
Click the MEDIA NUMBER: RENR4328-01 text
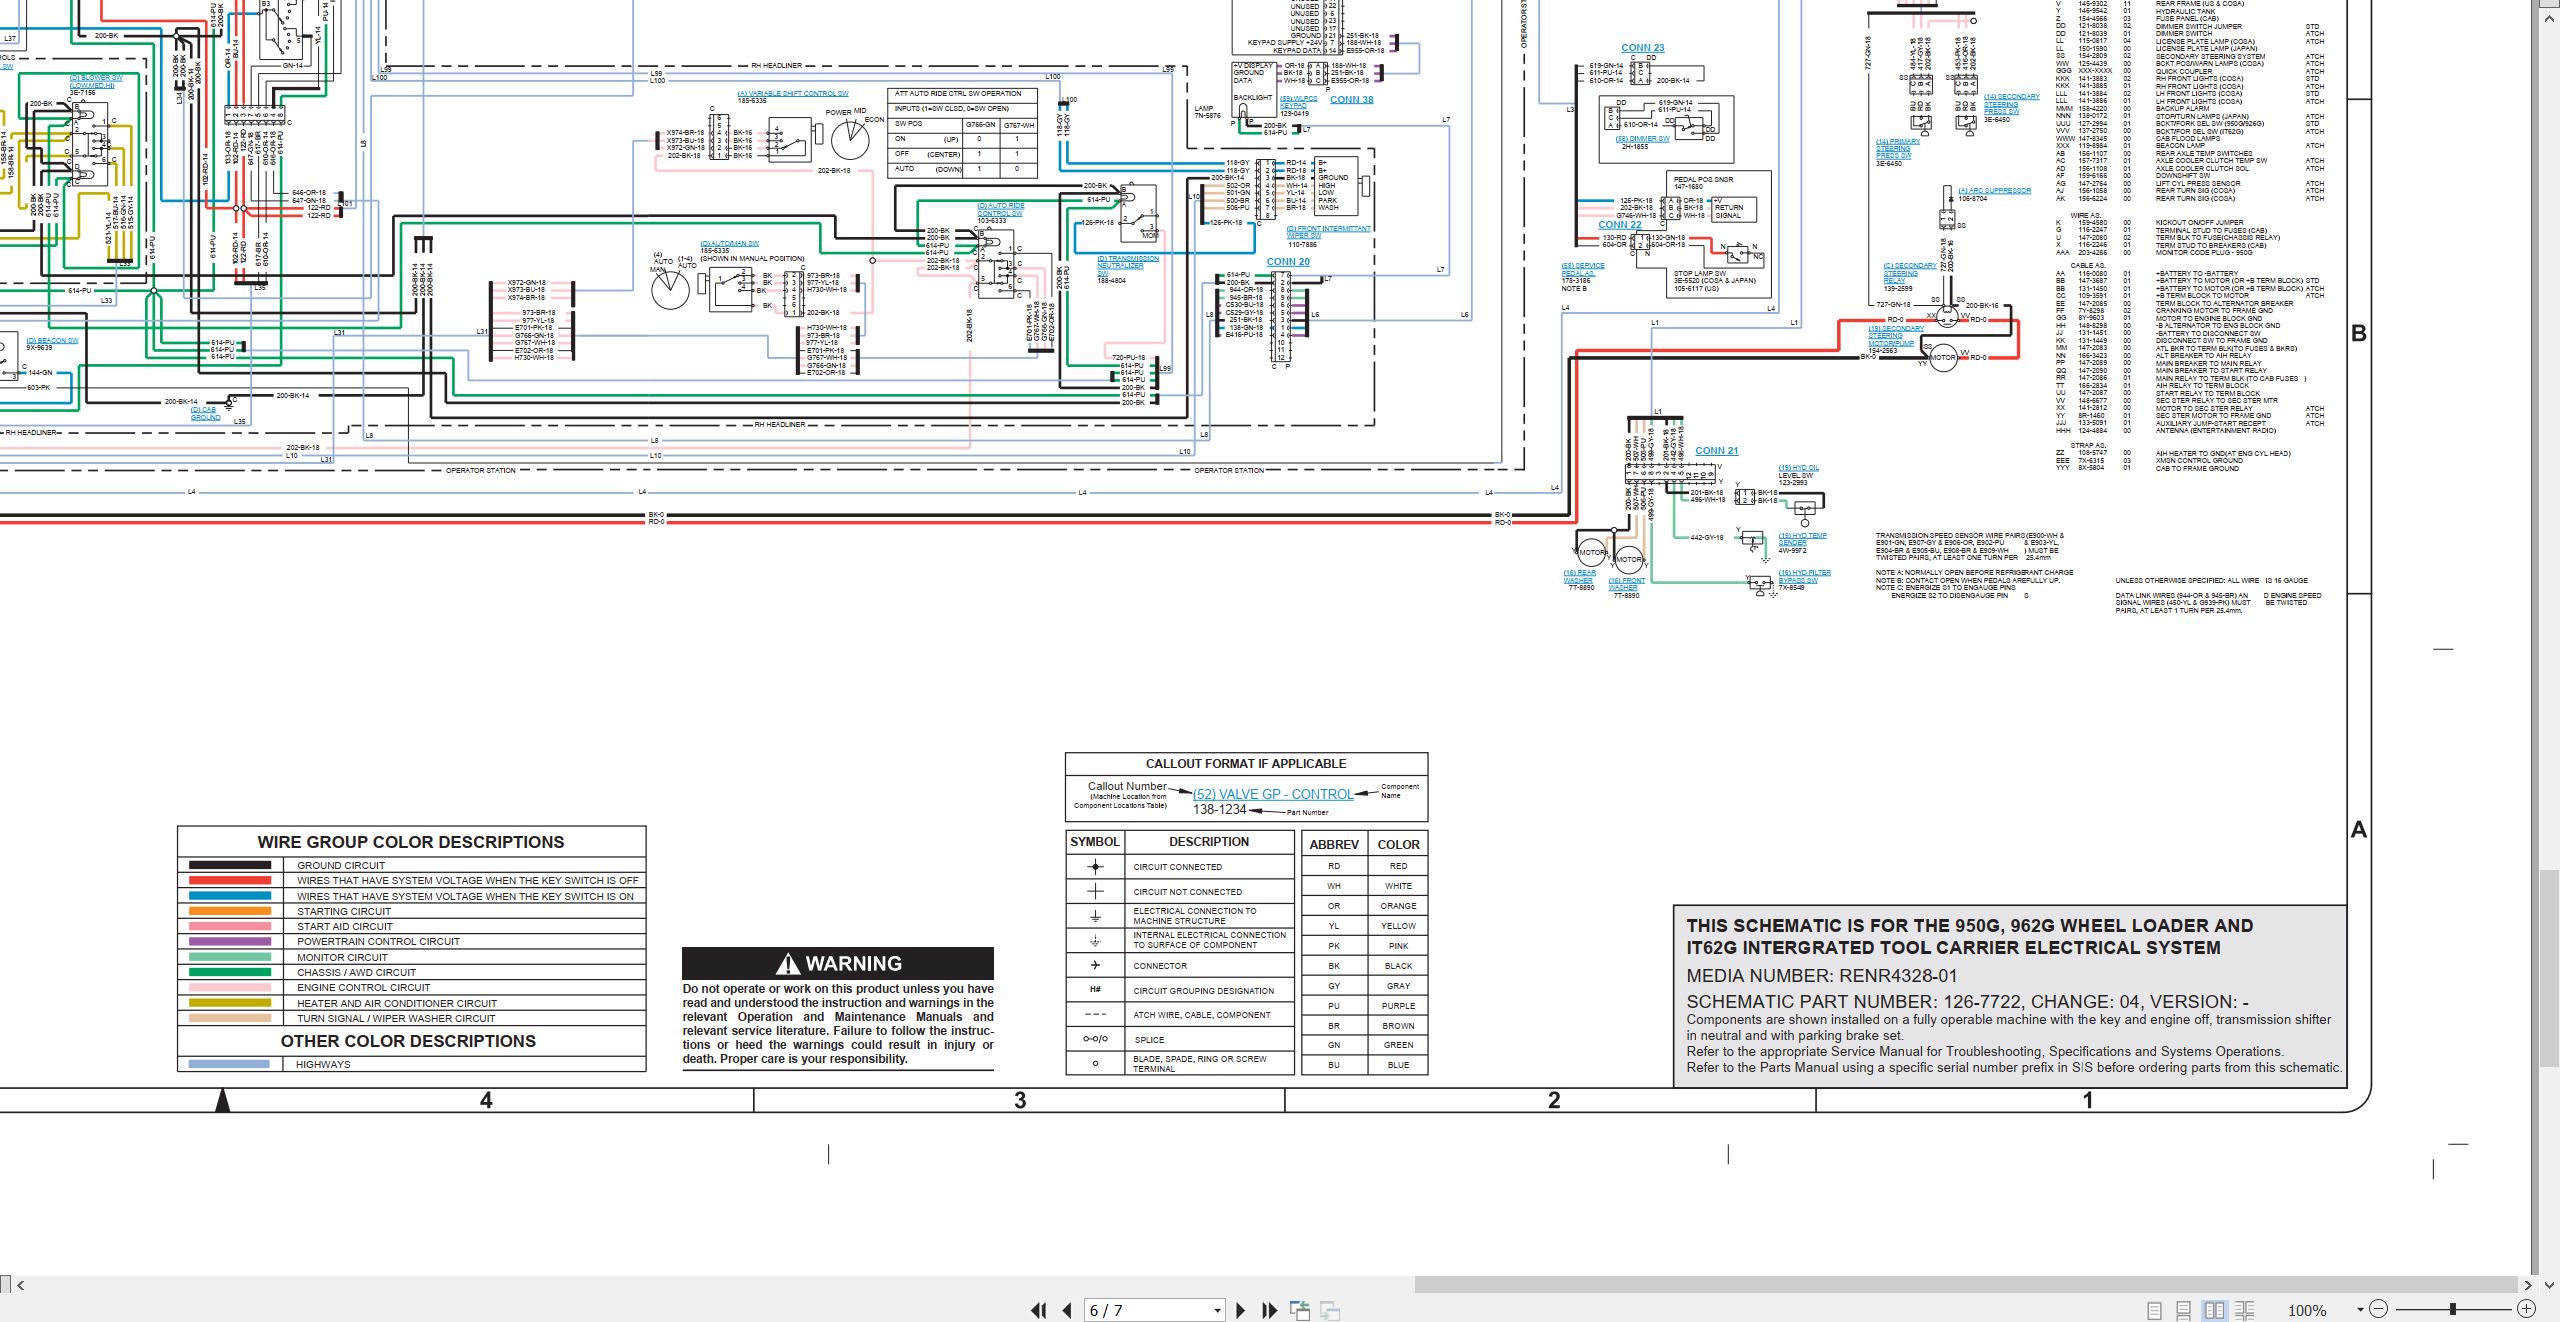1821,975
